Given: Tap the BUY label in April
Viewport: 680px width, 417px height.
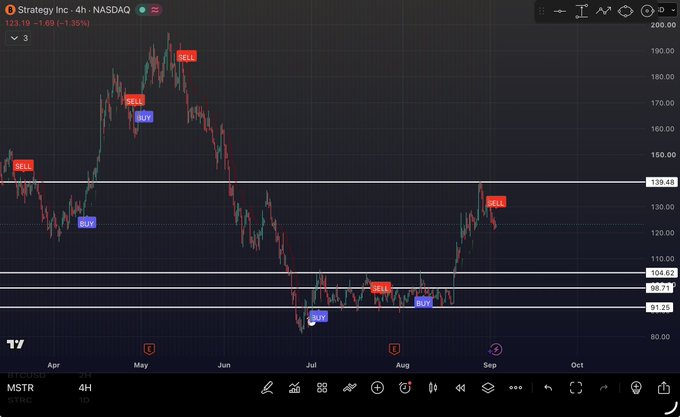Looking at the screenshot, I should [87, 223].
